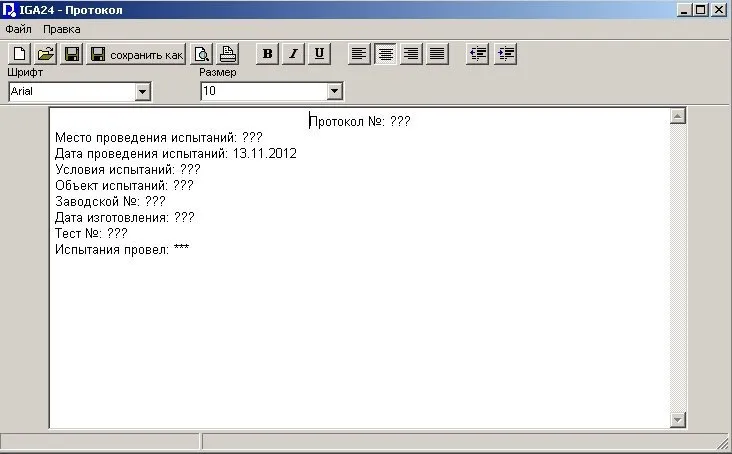Minimize the IGA24 window
Viewport: 732px width, 454px height.
[x=684, y=10]
